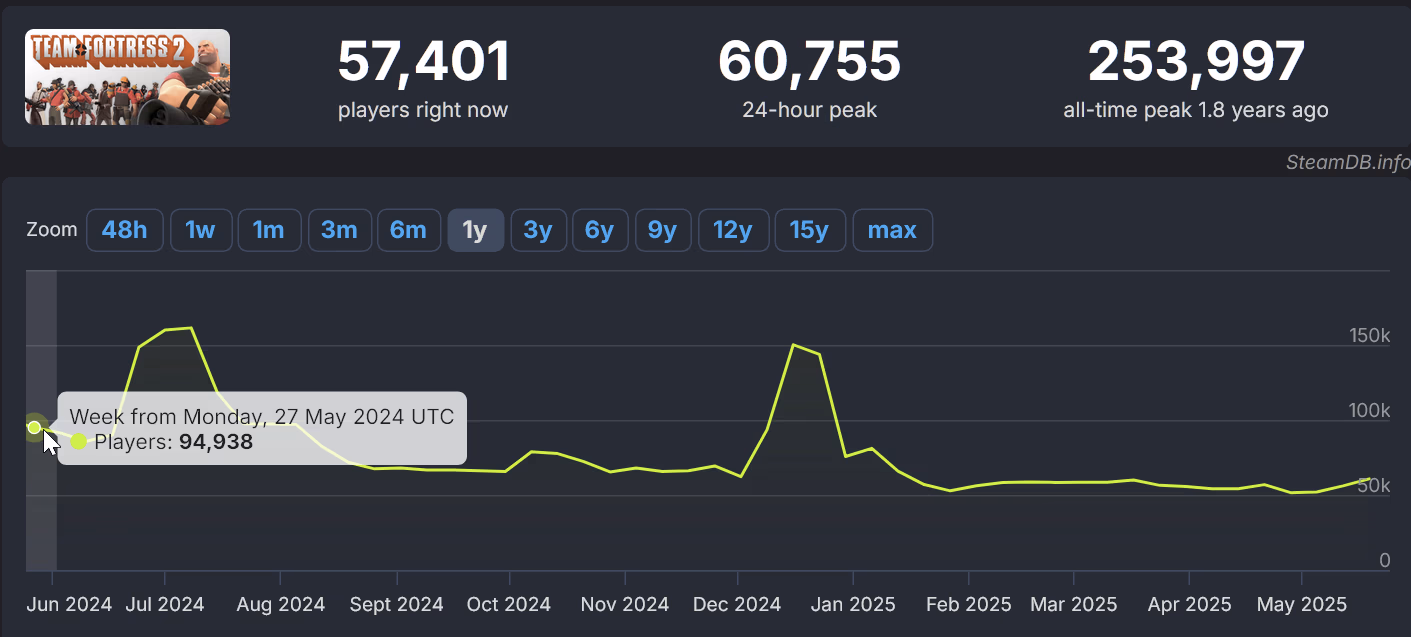Viewport: 1411px width, 637px height.
Task: Click the 57,401 players right now figure
Action: click(x=423, y=61)
